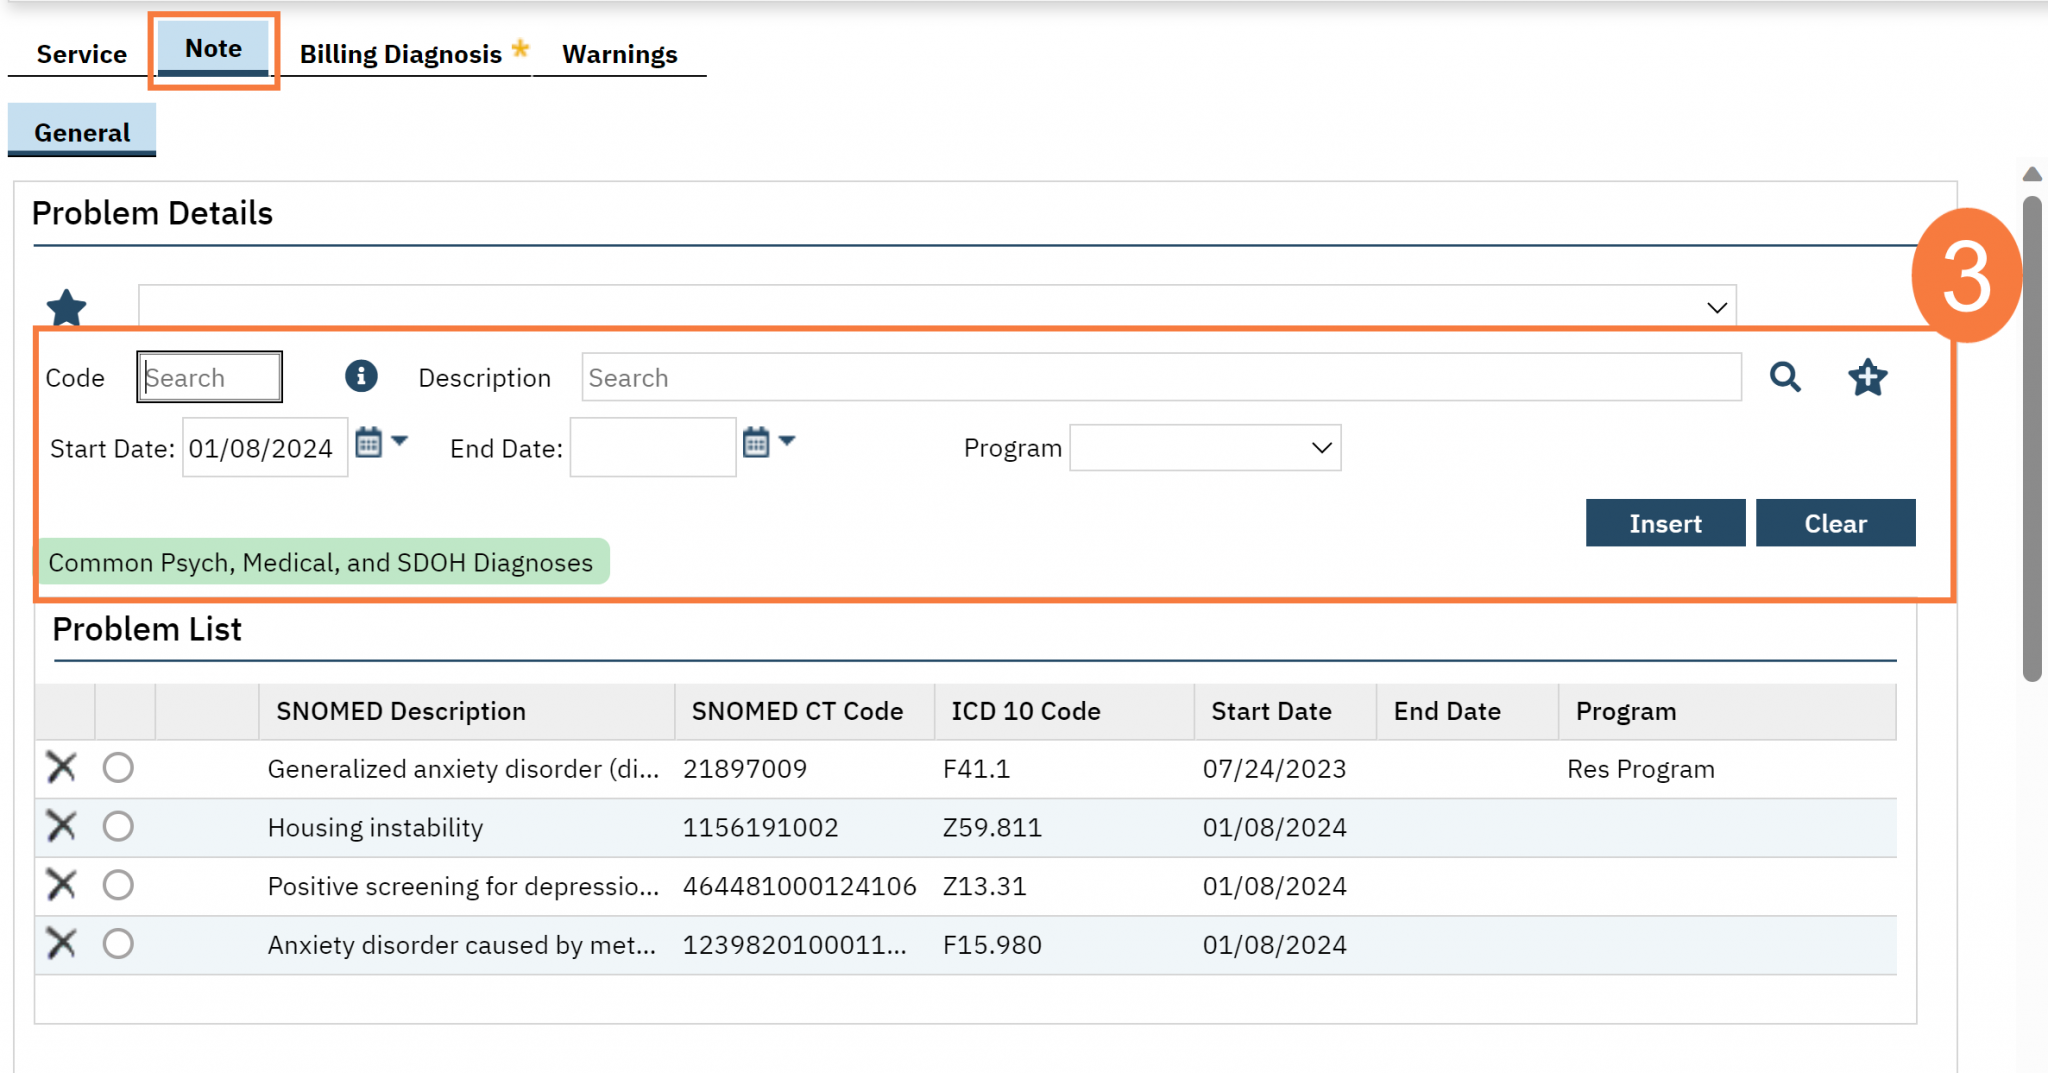The image size is (2048, 1073).
Task: Delete the Anxiety disorder caused by met... row
Action: tap(62, 944)
